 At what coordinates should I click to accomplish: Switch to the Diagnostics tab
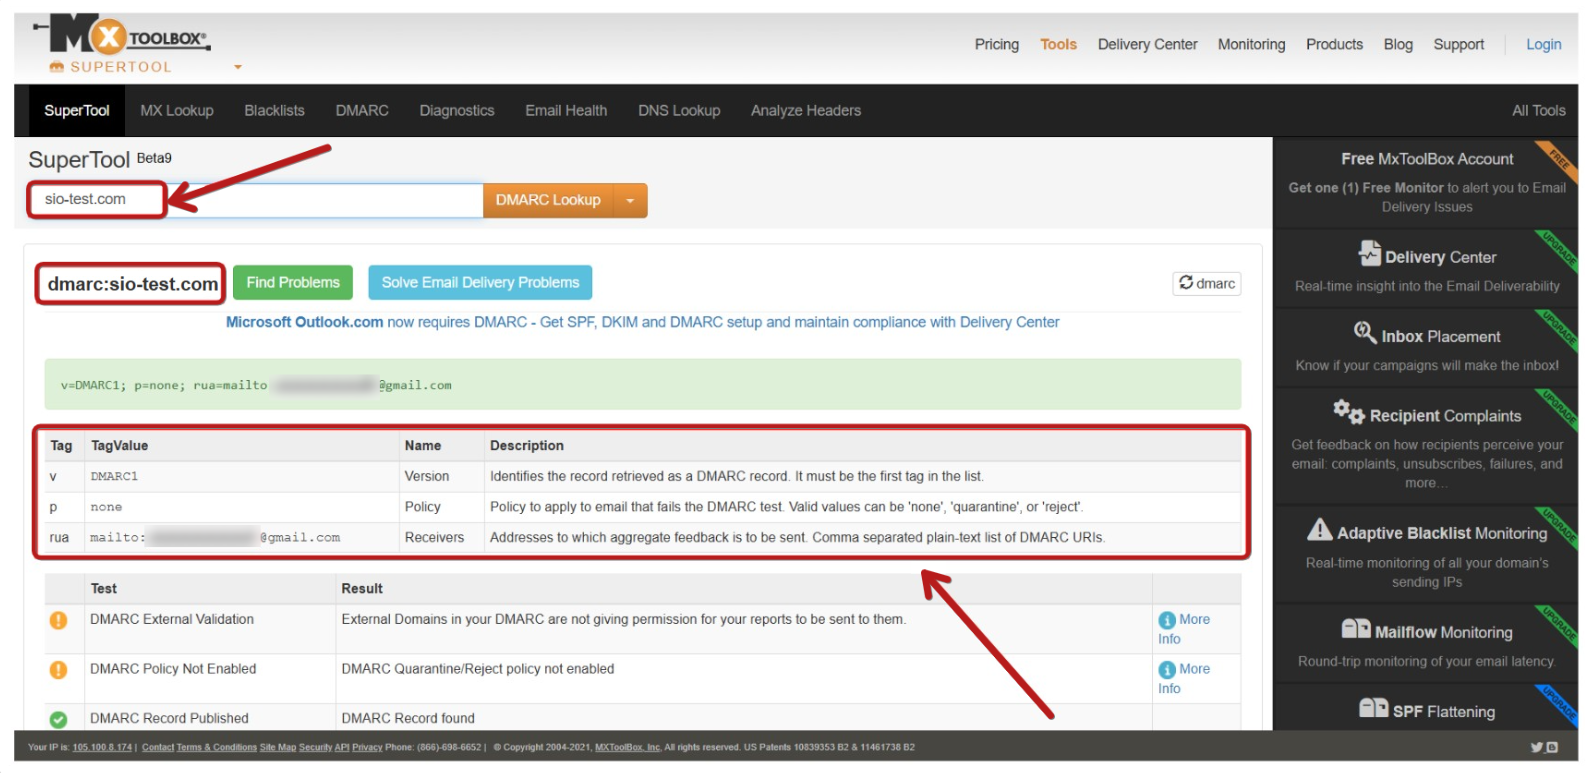coord(457,110)
